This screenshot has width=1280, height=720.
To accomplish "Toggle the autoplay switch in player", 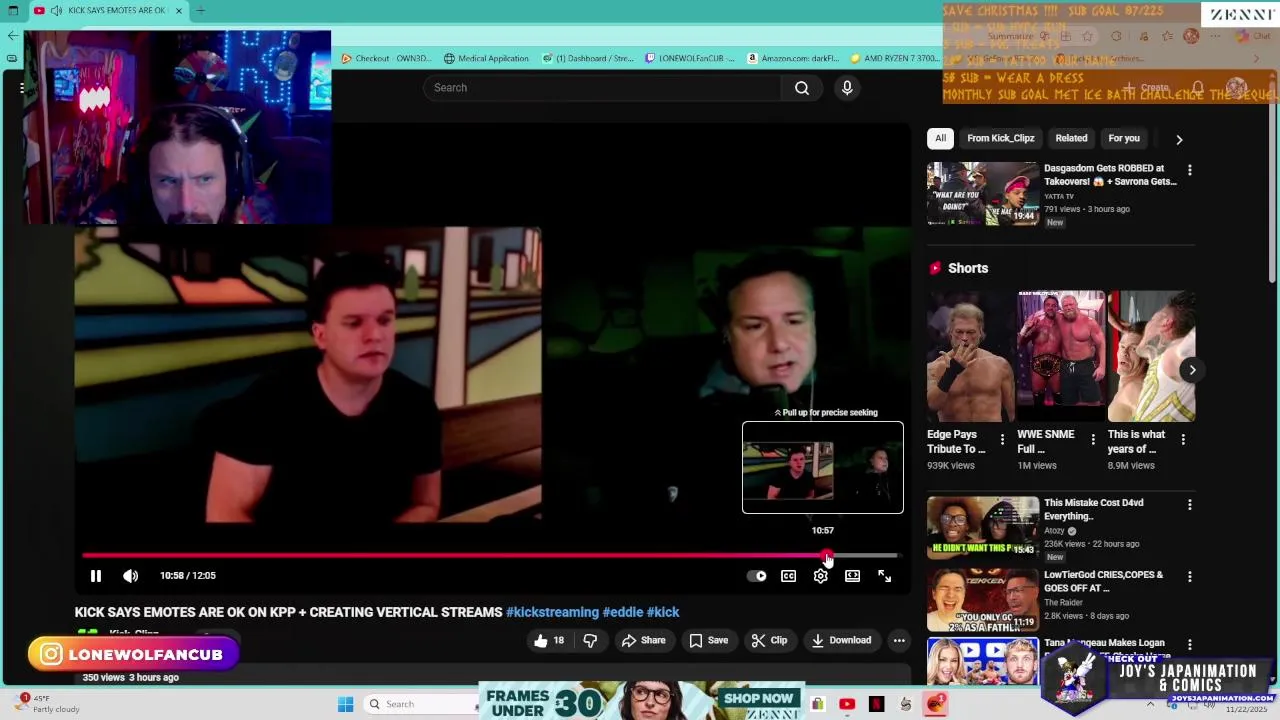I will tap(757, 576).
